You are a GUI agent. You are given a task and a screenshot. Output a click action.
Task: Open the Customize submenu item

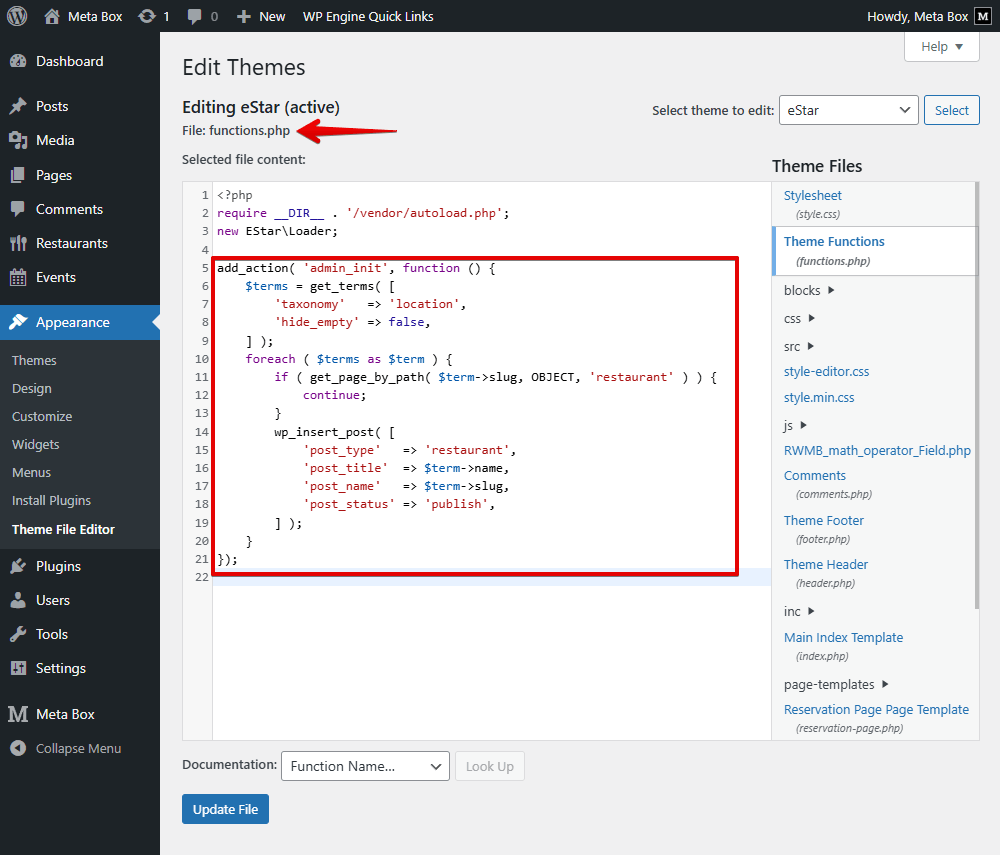[41, 416]
